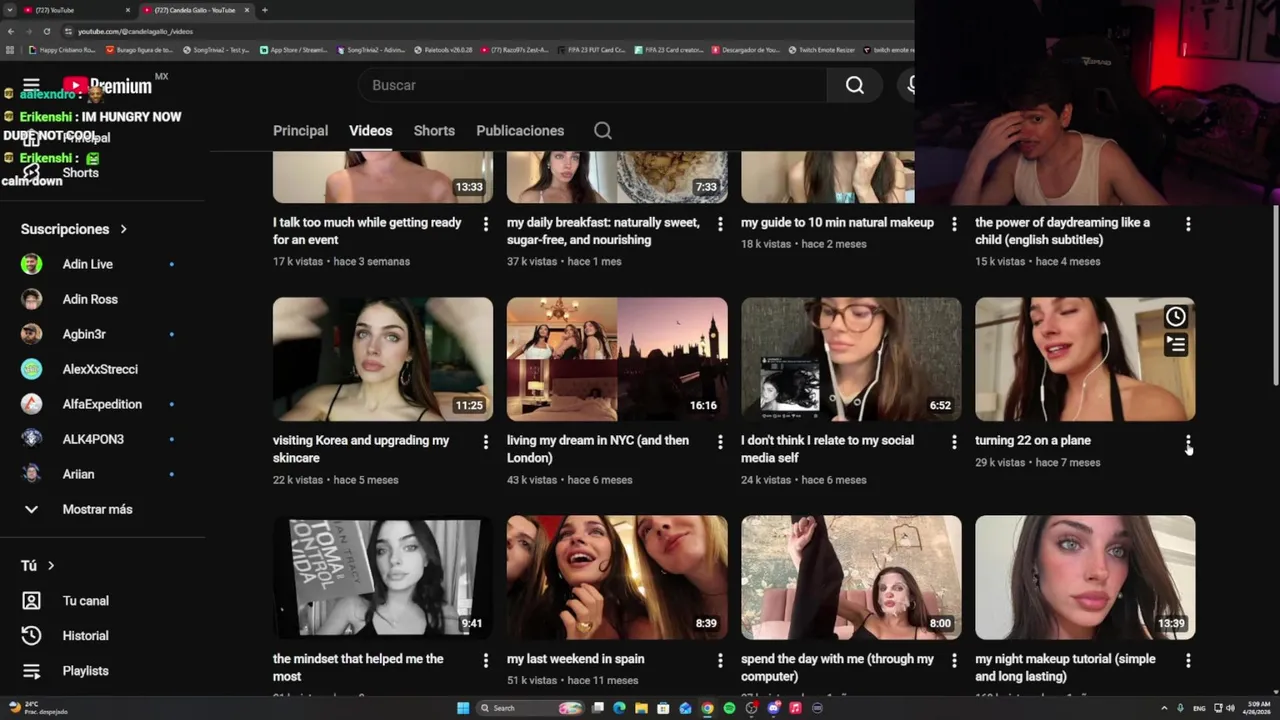The width and height of the screenshot is (1280, 720).
Task: Switch to the Principal channel tab
Action: 300,130
